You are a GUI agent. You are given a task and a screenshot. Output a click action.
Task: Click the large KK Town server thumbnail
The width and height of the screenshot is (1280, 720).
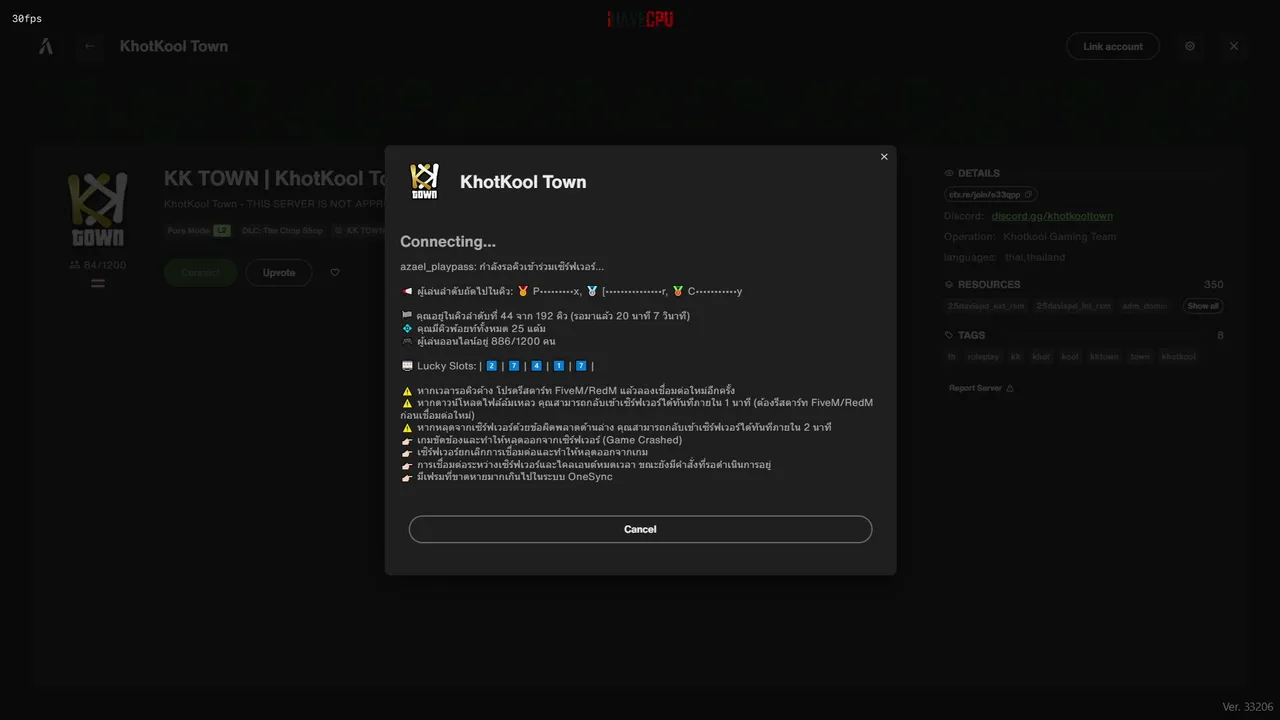tap(98, 209)
